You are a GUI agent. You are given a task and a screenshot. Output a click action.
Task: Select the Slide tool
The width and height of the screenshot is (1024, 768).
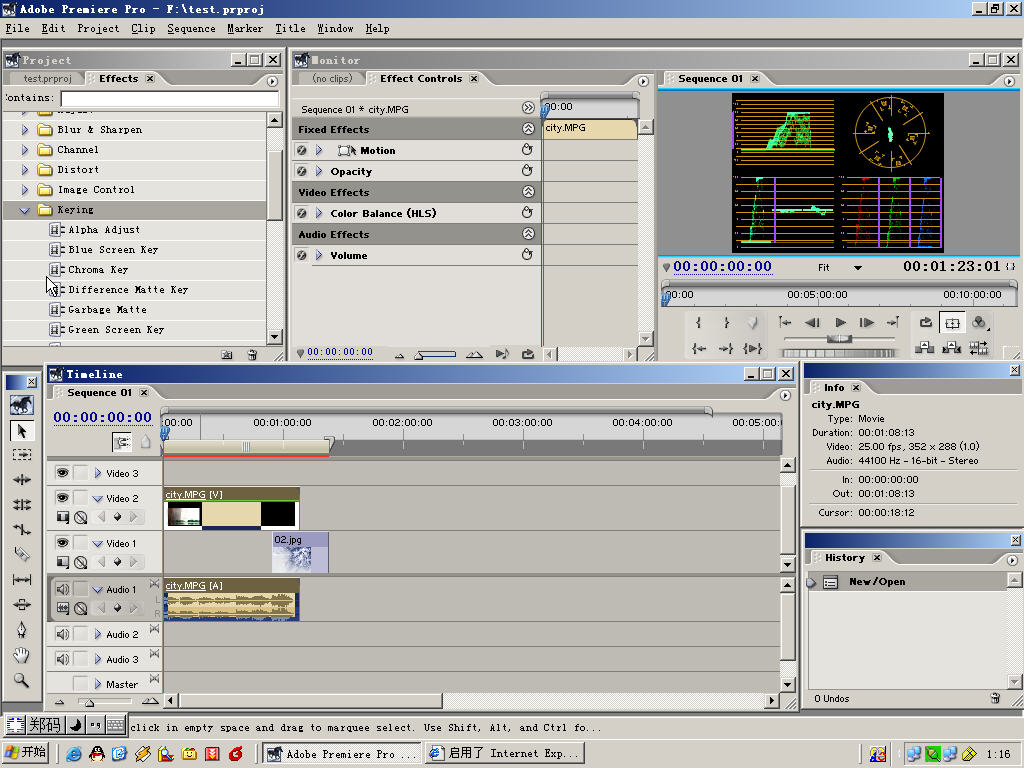pyautogui.click(x=22, y=604)
